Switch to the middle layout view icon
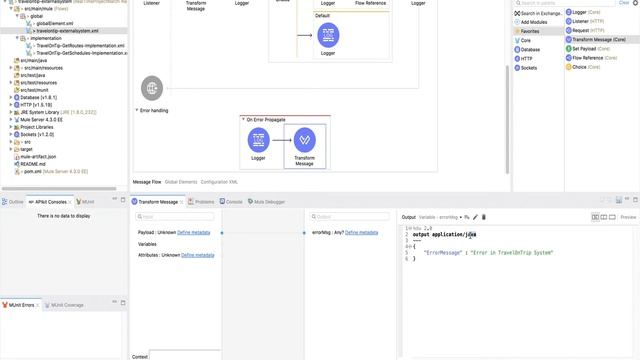 [604, 217]
